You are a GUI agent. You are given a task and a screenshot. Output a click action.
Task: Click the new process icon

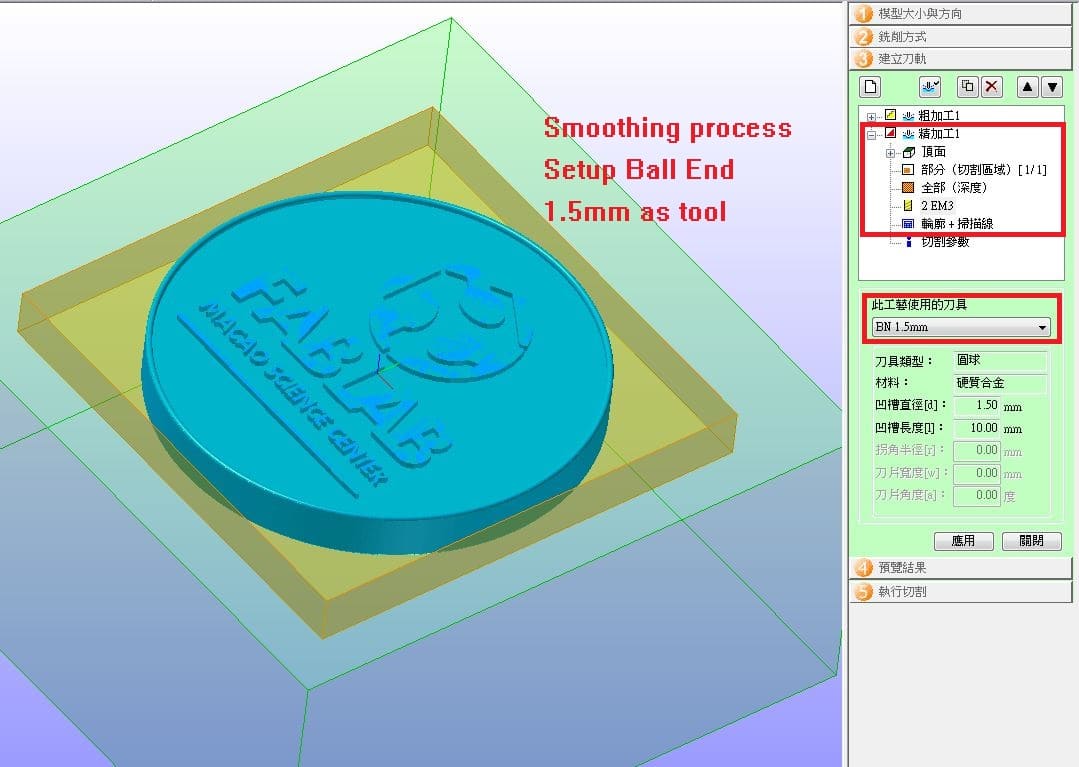pos(871,87)
